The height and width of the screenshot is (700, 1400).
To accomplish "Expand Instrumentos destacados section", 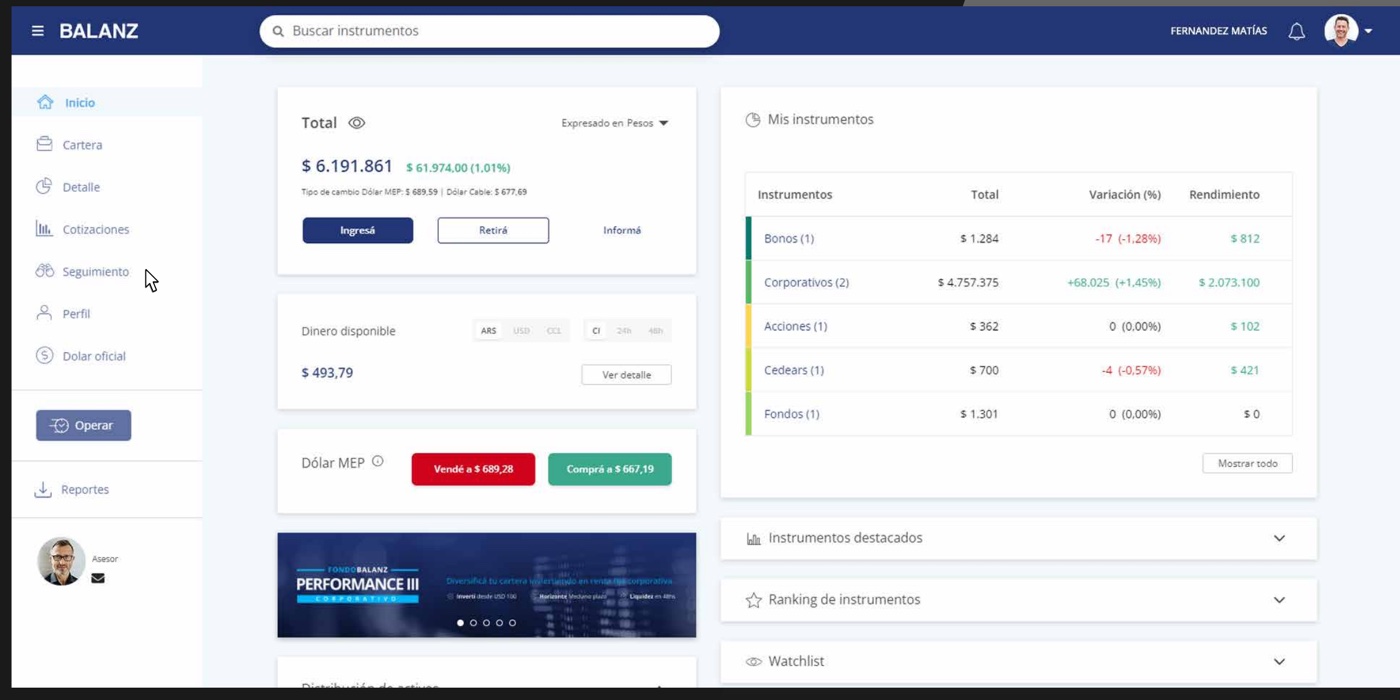I will pos(1279,538).
